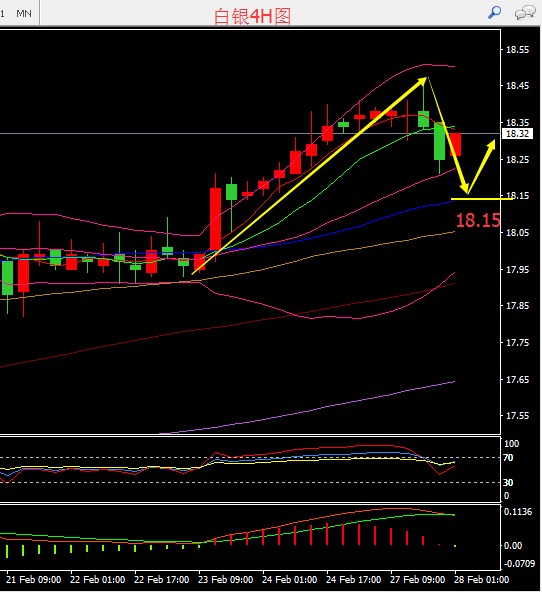Viewport: 542px width, 593px height.
Task: Click the oscillator level label 30
Action: [x=508, y=483]
